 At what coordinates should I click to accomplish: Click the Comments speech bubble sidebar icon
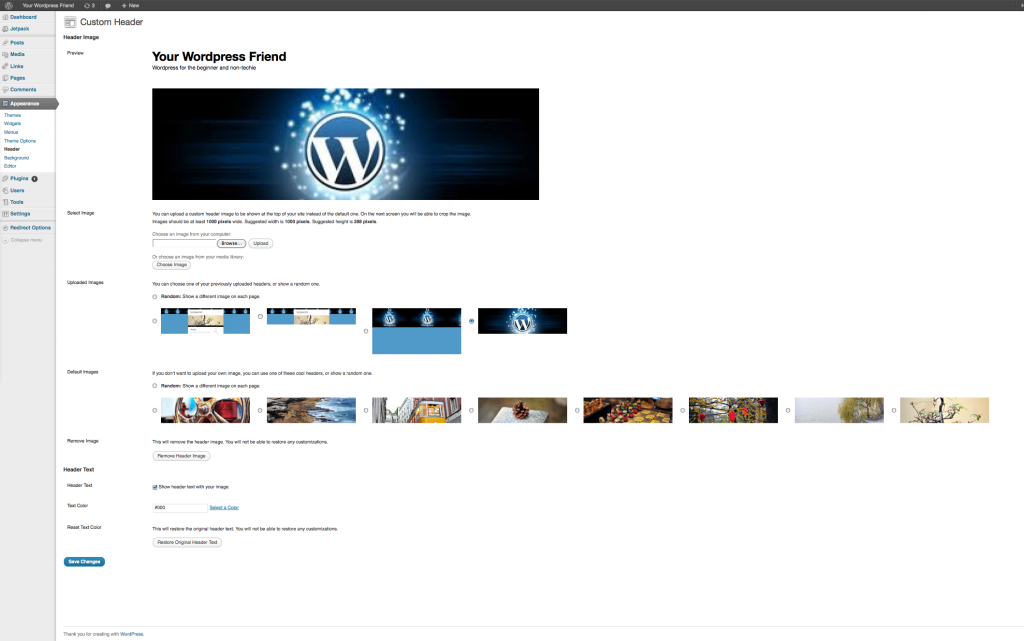point(5,89)
